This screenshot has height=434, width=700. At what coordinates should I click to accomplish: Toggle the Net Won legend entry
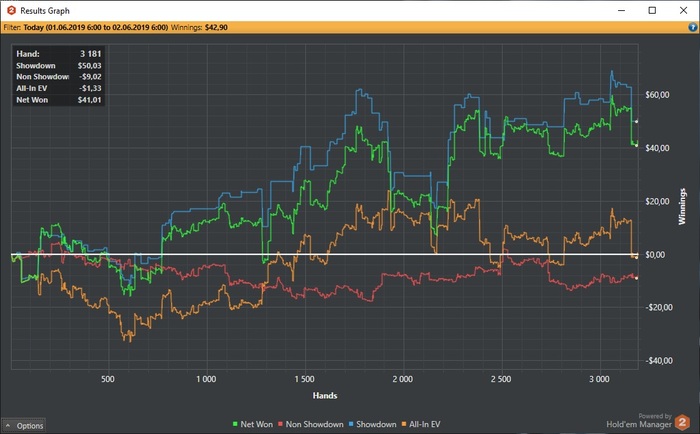[253, 424]
